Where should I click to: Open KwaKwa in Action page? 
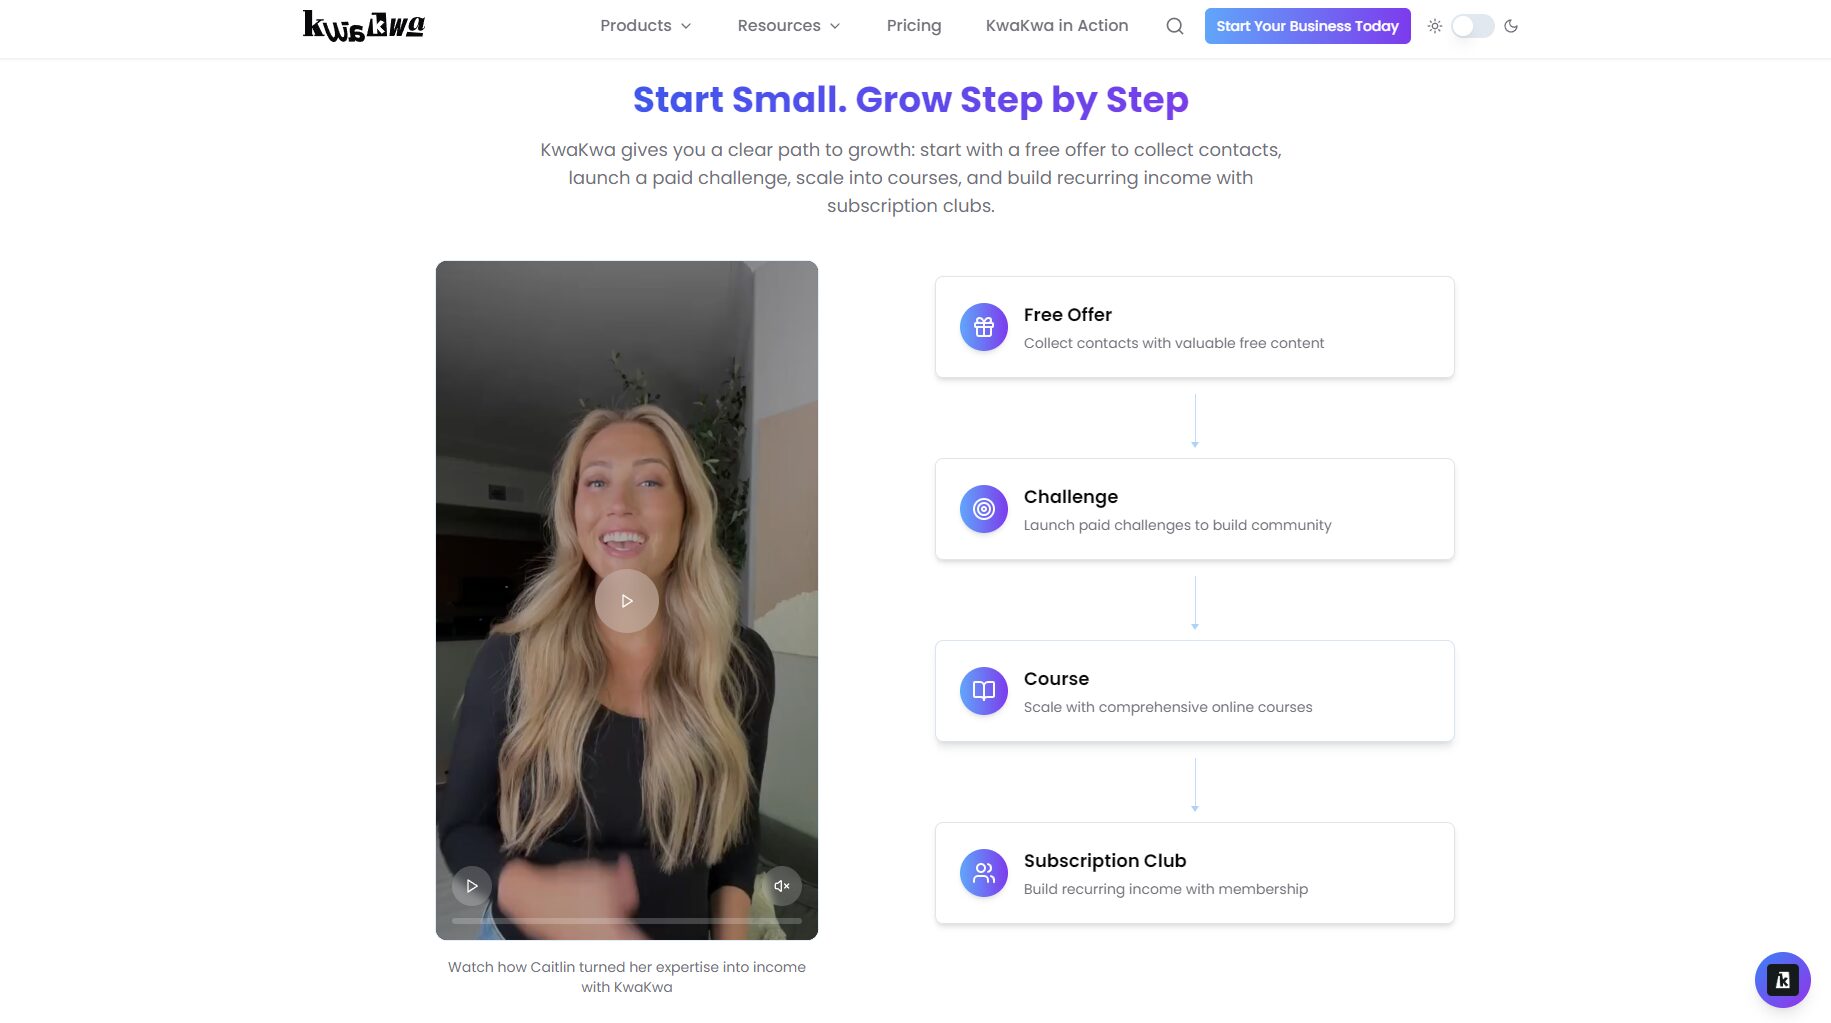coord(1057,26)
